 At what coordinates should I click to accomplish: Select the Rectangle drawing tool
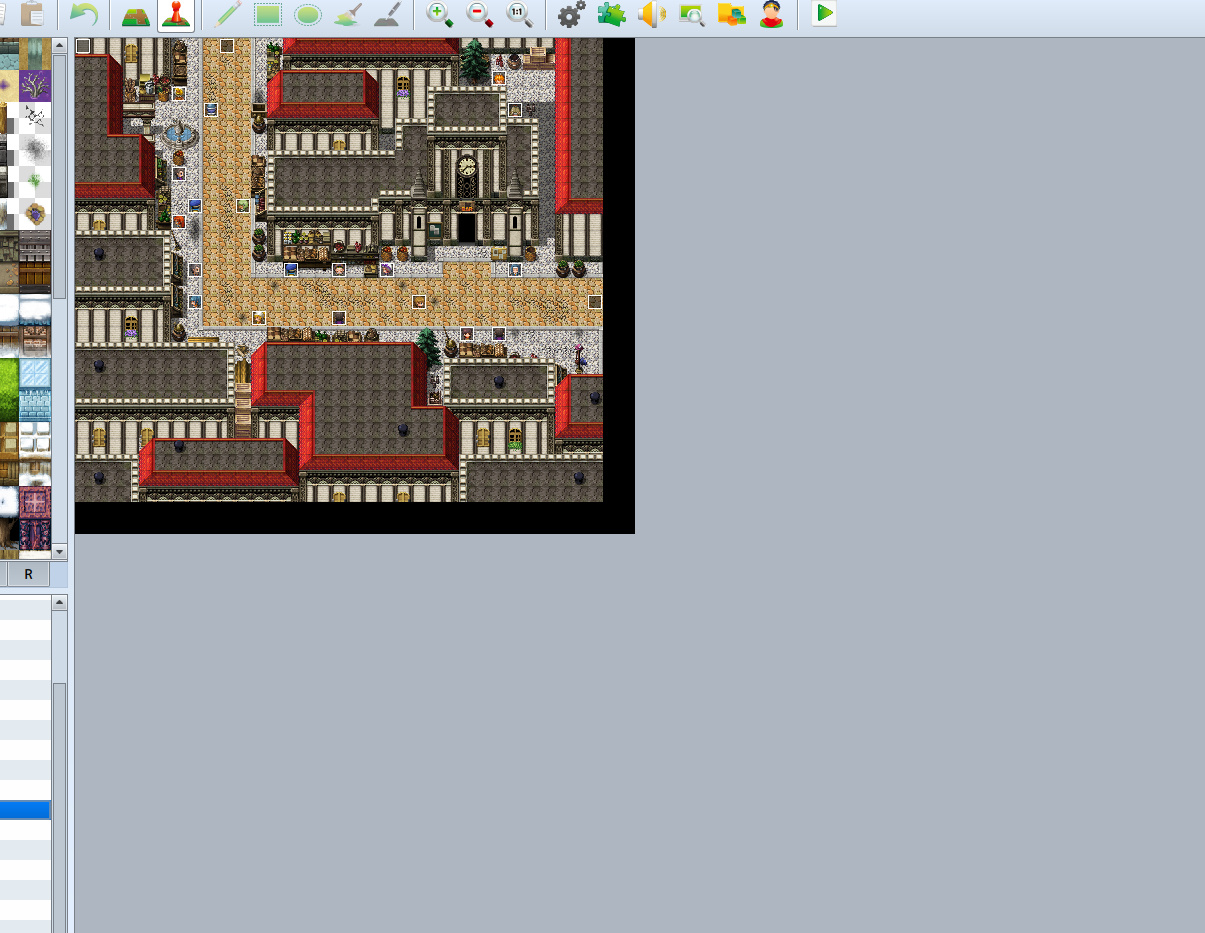pyautogui.click(x=267, y=14)
